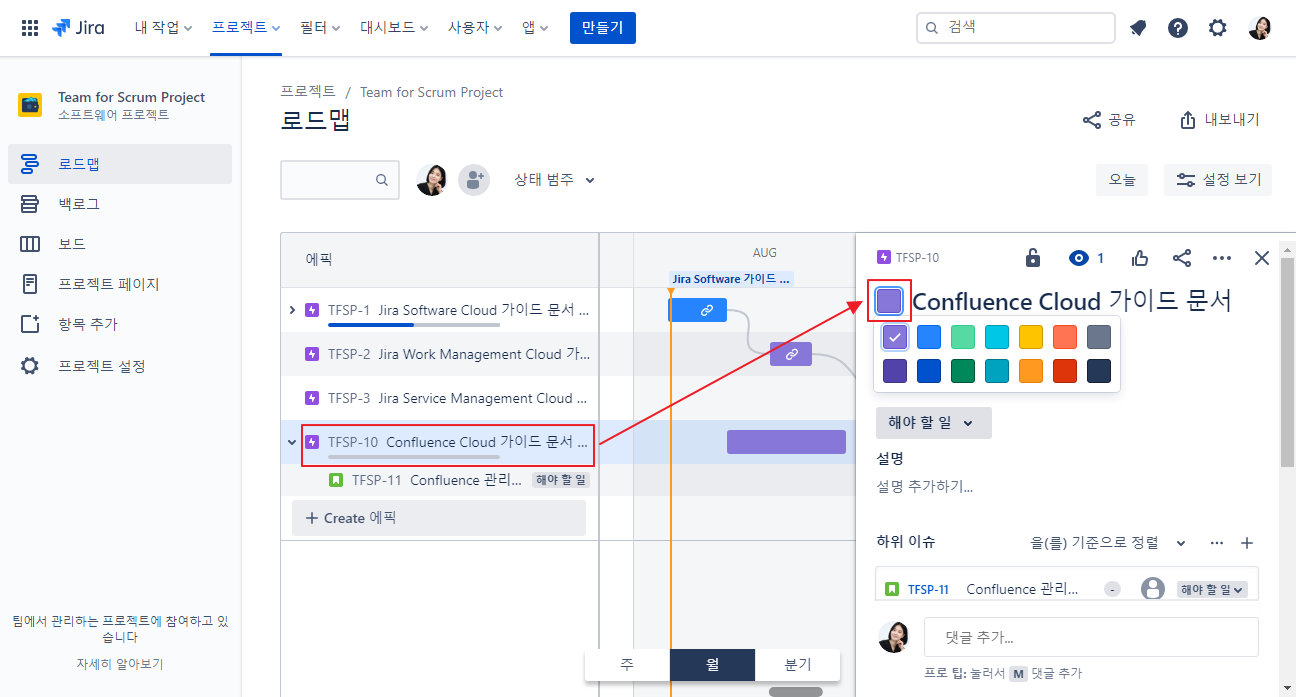
Task: Click 설명 추가하기 to add a description
Action: [925, 487]
